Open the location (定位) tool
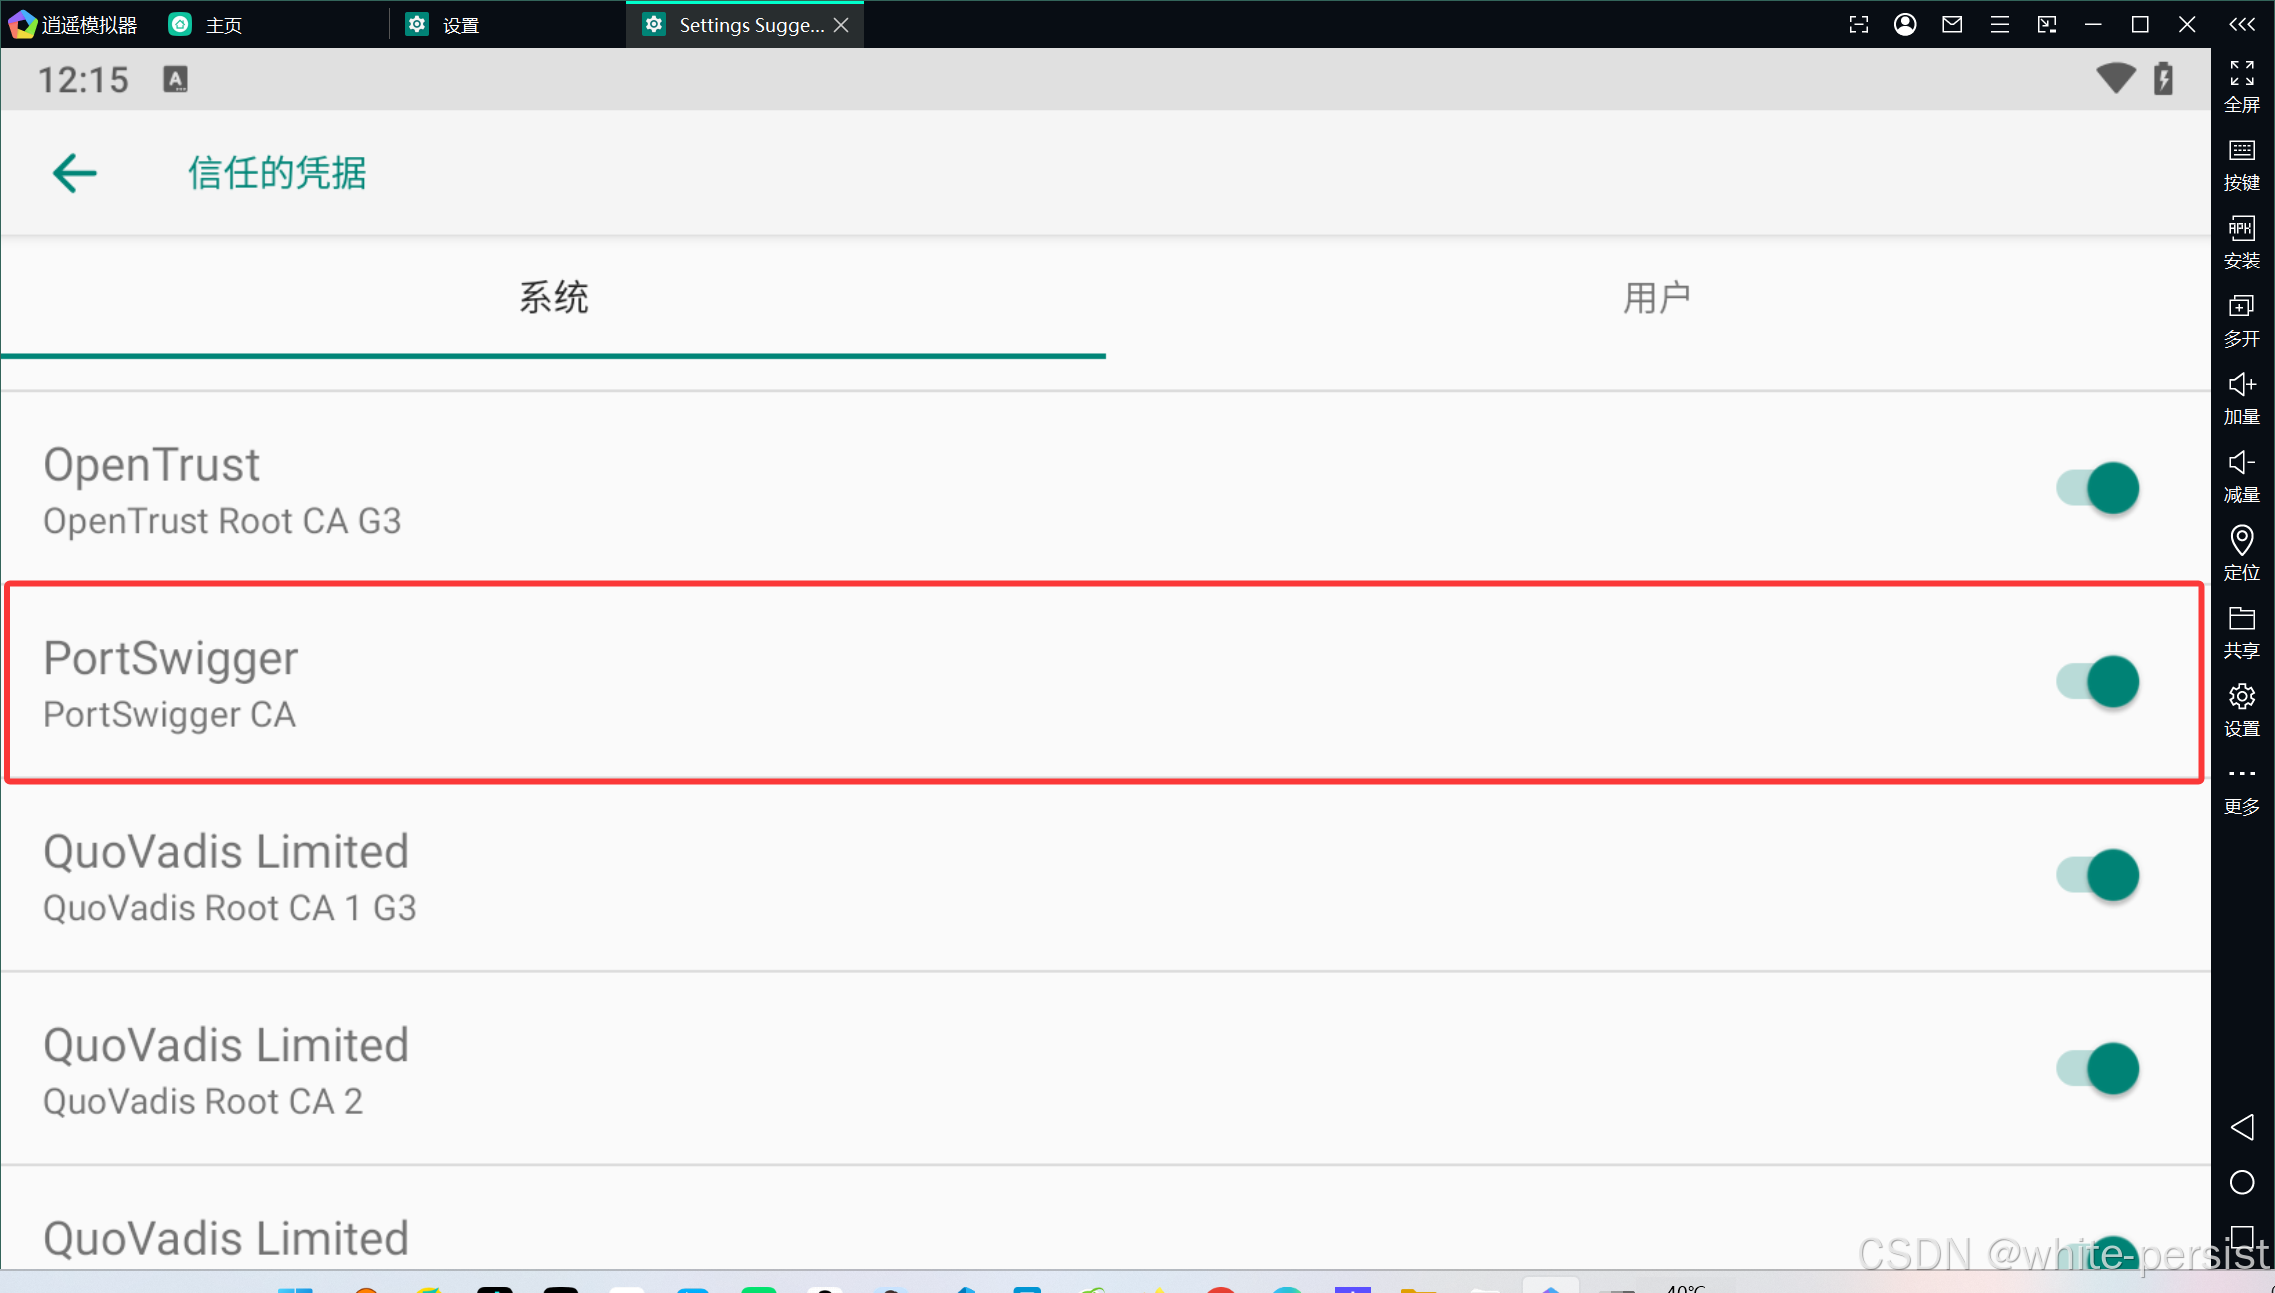The image size is (2275, 1293). point(2241,553)
